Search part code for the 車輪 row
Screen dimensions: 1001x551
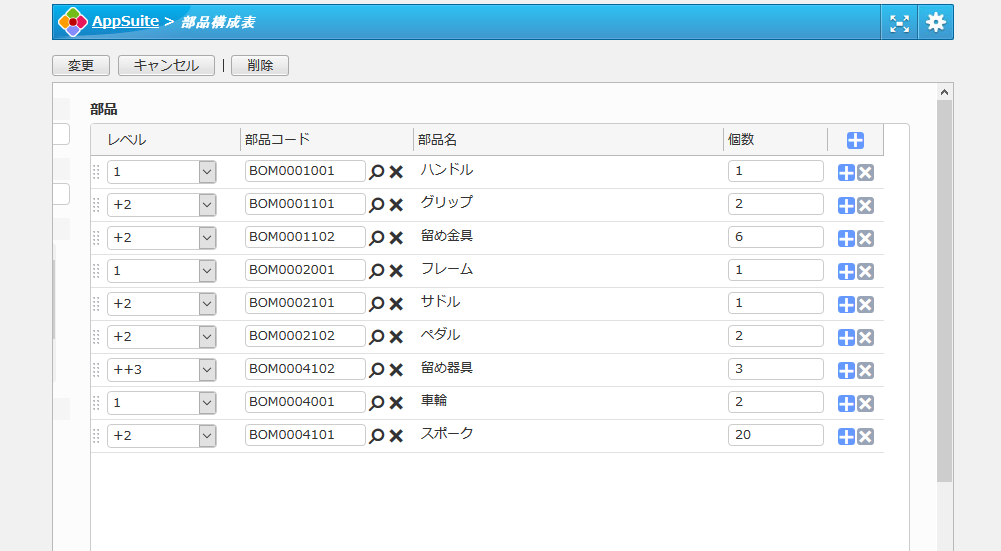click(377, 403)
